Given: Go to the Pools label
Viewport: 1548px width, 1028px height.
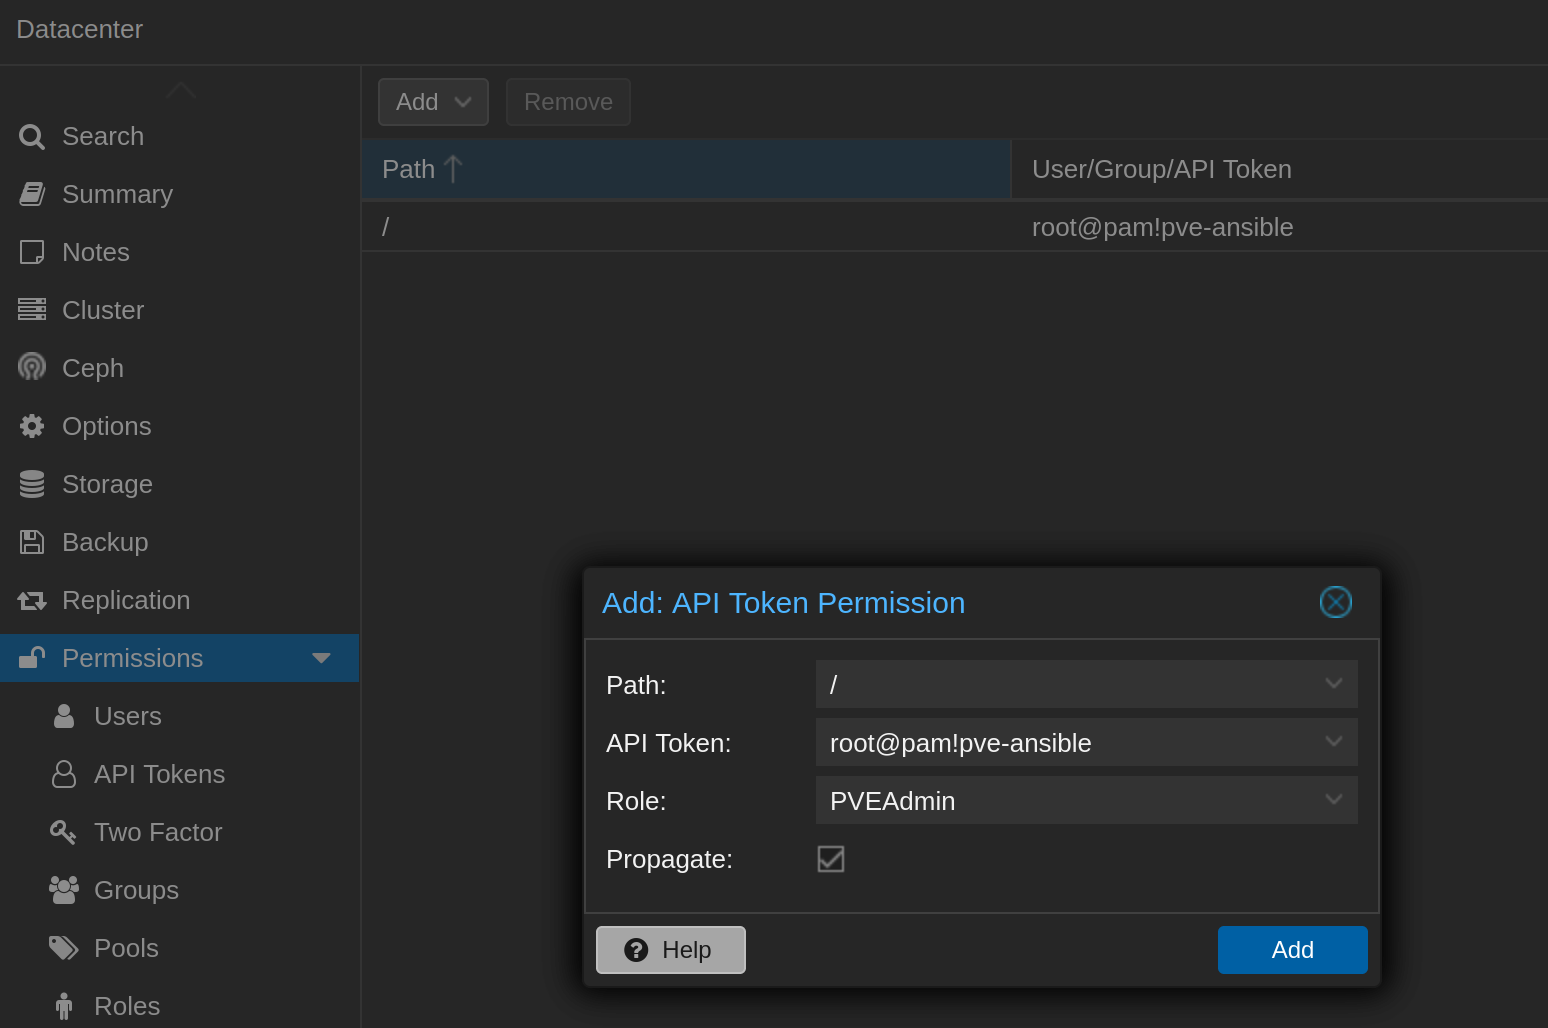Looking at the screenshot, I should pyautogui.click(x=126, y=948).
